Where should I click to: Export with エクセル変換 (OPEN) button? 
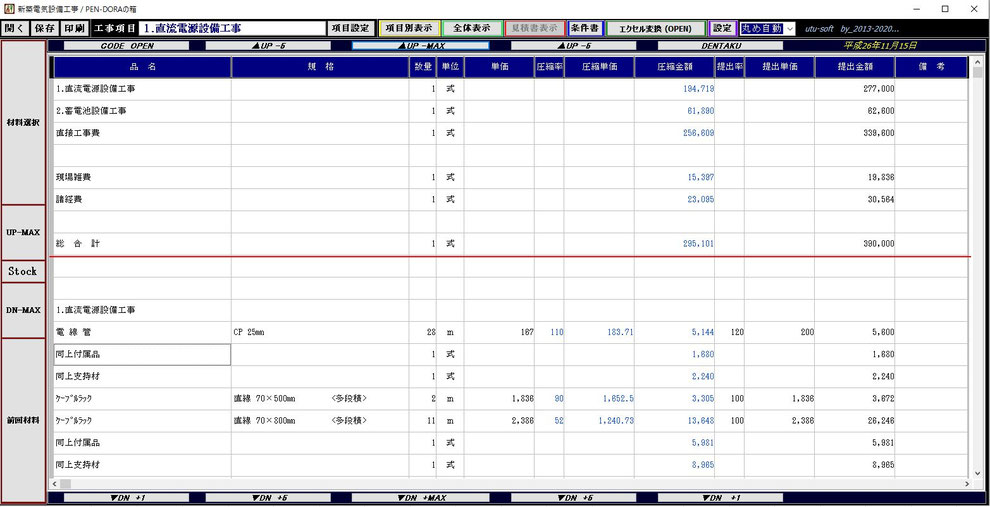coord(655,28)
